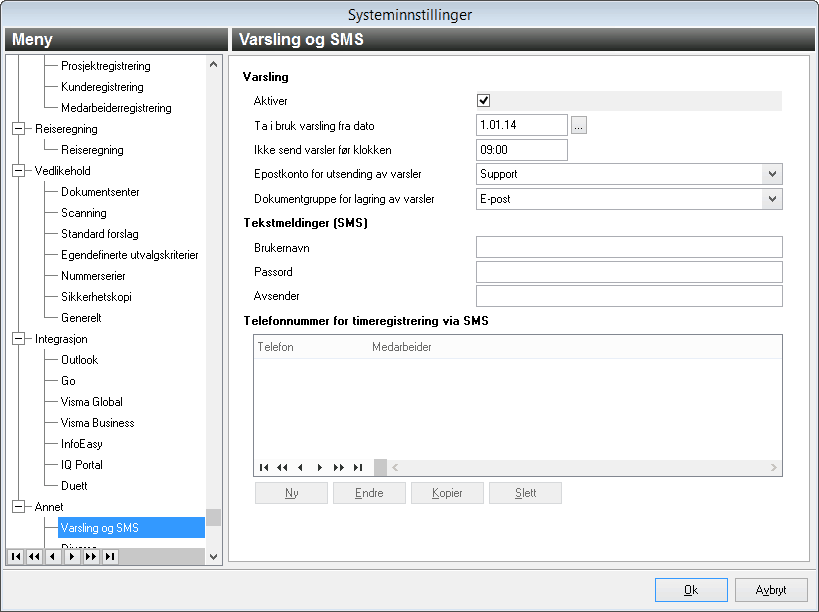
Task: Select Kunderegistrering in menu tree
Action: [x=102, y=87]
